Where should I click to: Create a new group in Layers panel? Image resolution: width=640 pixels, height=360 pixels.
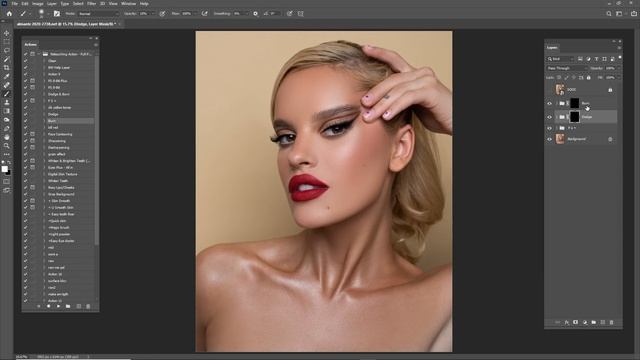593,322
